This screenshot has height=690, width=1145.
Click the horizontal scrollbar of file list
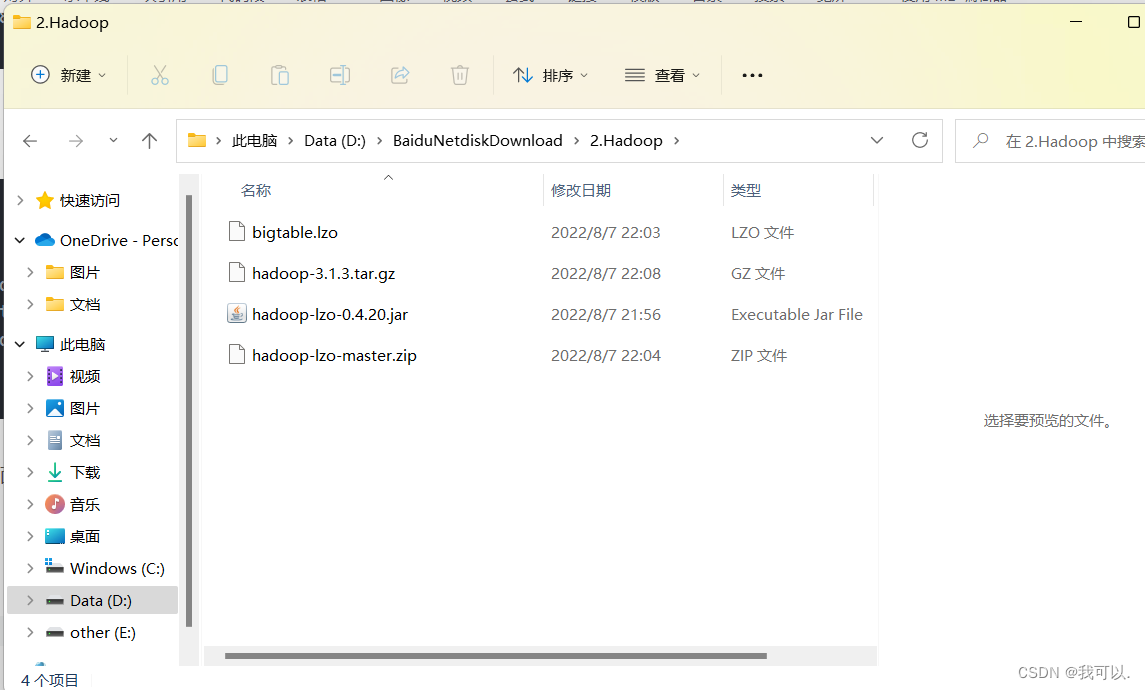tap(496, 656)
